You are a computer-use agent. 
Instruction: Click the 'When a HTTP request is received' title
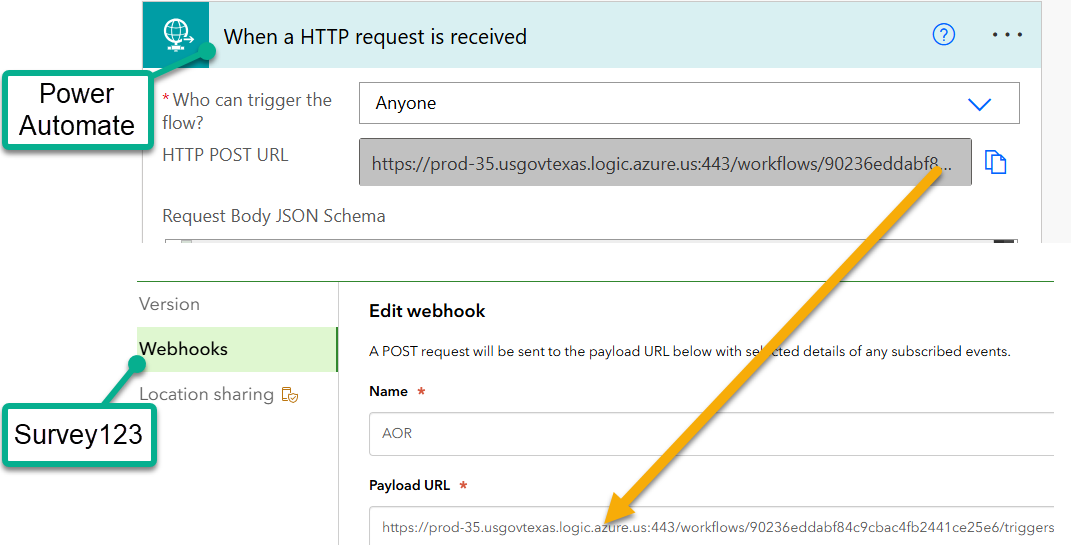tap(375, 36)
